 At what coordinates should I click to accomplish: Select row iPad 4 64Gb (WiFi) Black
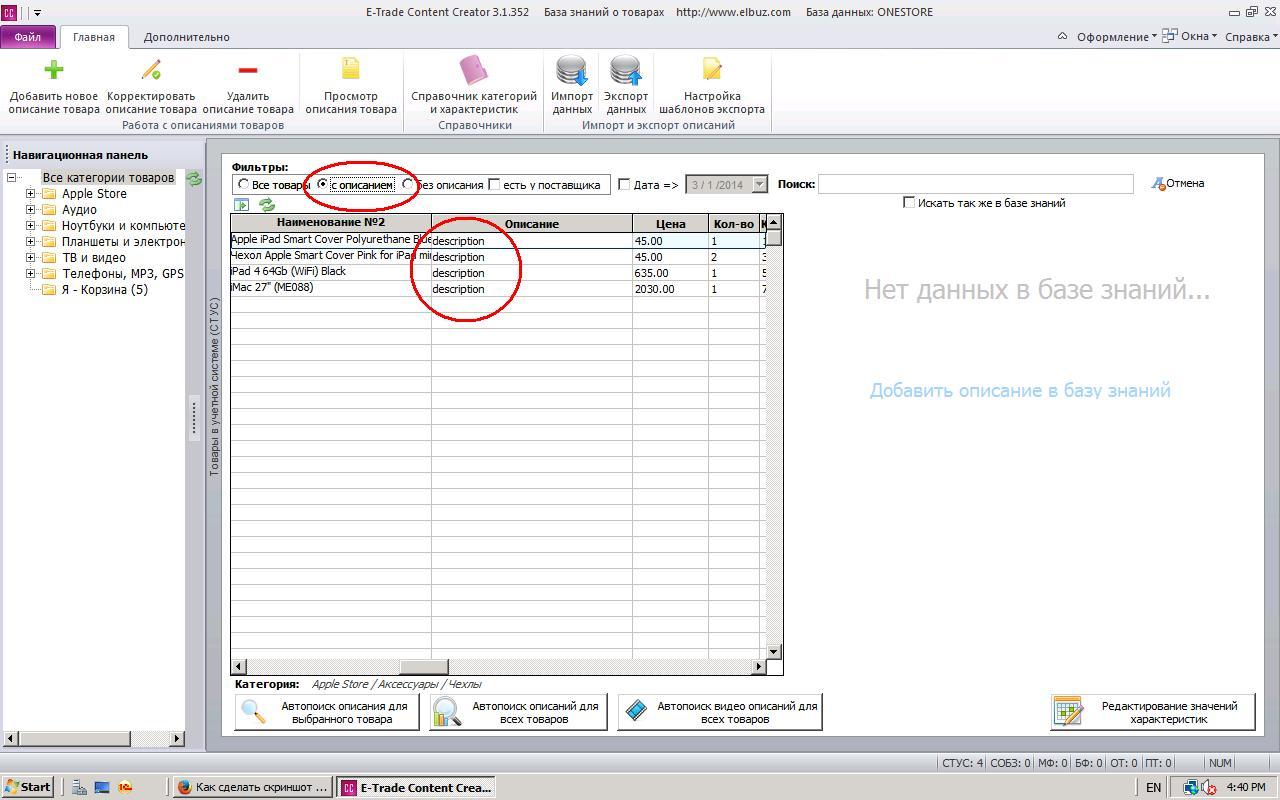point(498,273)
